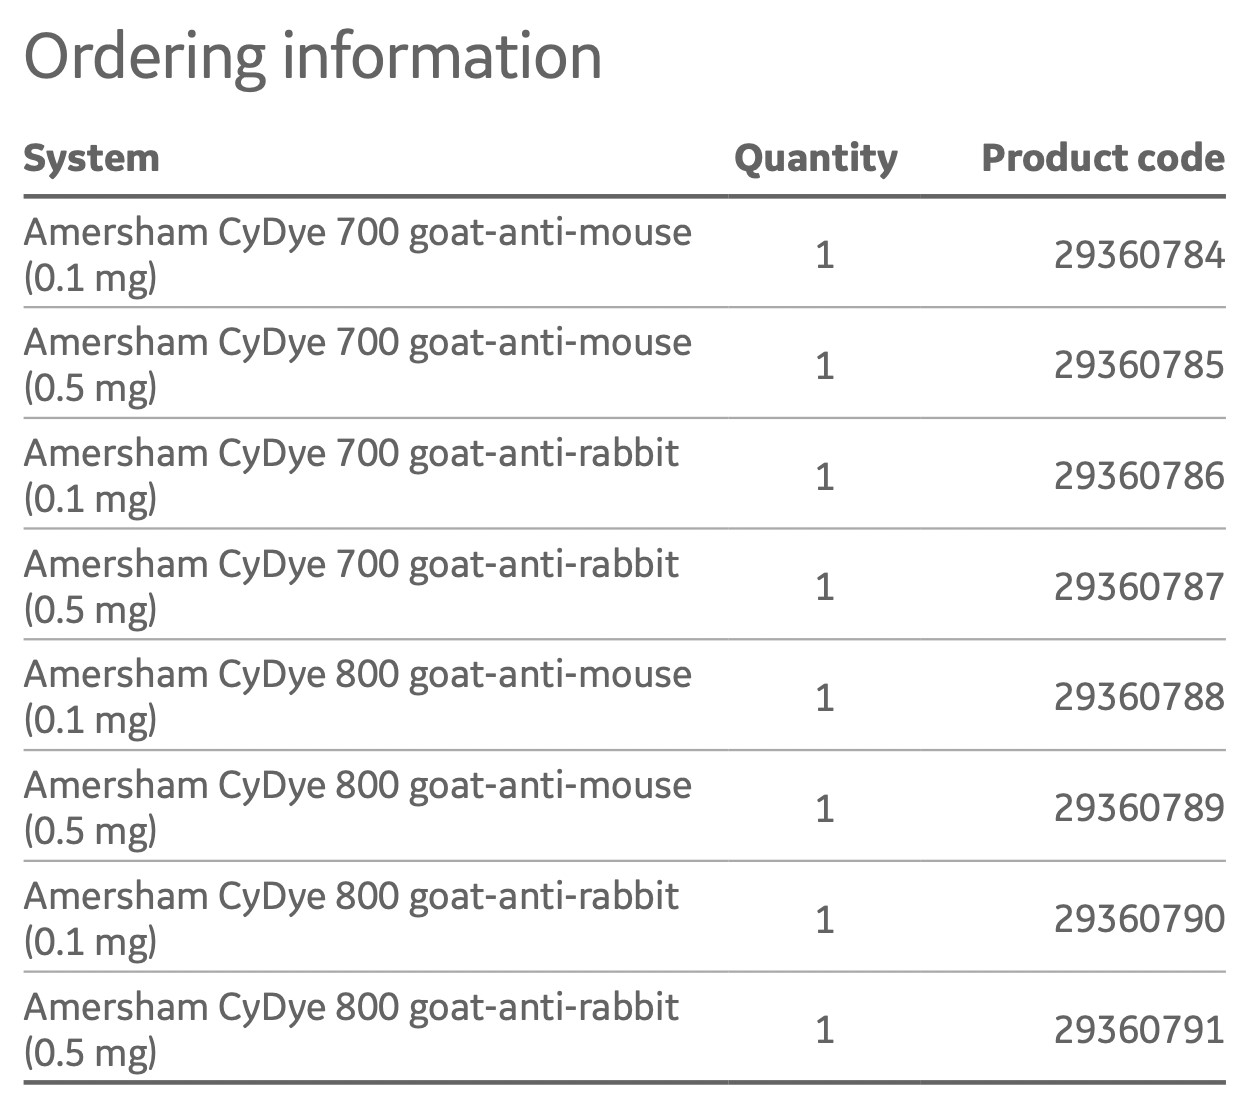Select CyDye 700 goat-anti-mouse 0.1 mg row
Viewport: 1248px width, 1106px height.
pyautogui.click(x=624, y=254)
